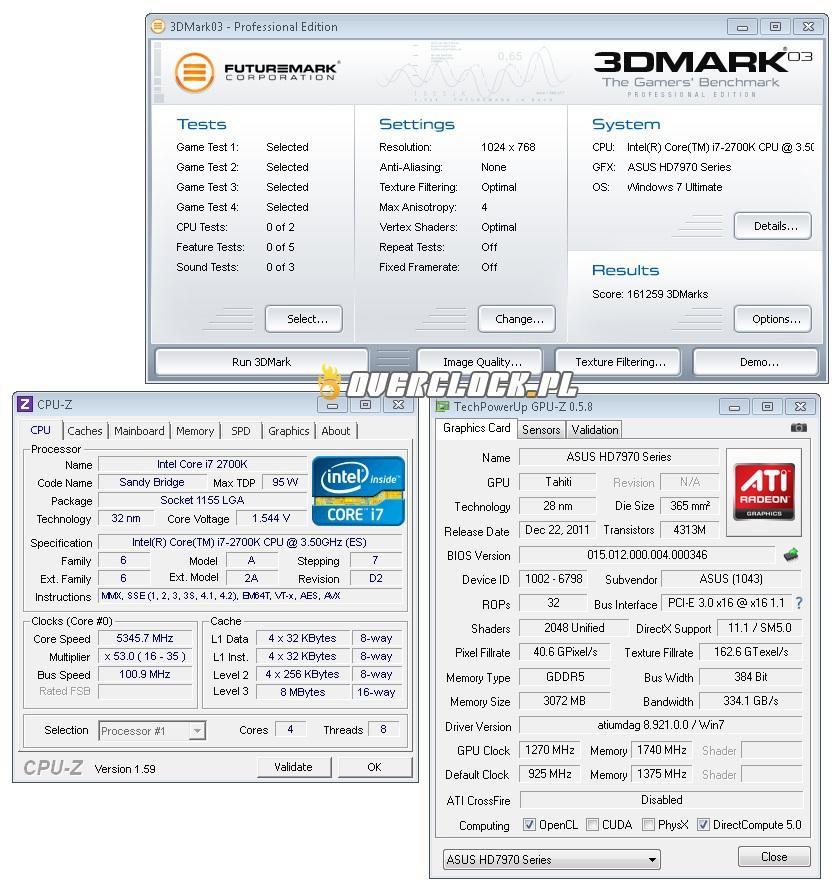Open the ASUS HD7970 Series card dropdown
Screen dimensions: 832x880
pos(551,859)
